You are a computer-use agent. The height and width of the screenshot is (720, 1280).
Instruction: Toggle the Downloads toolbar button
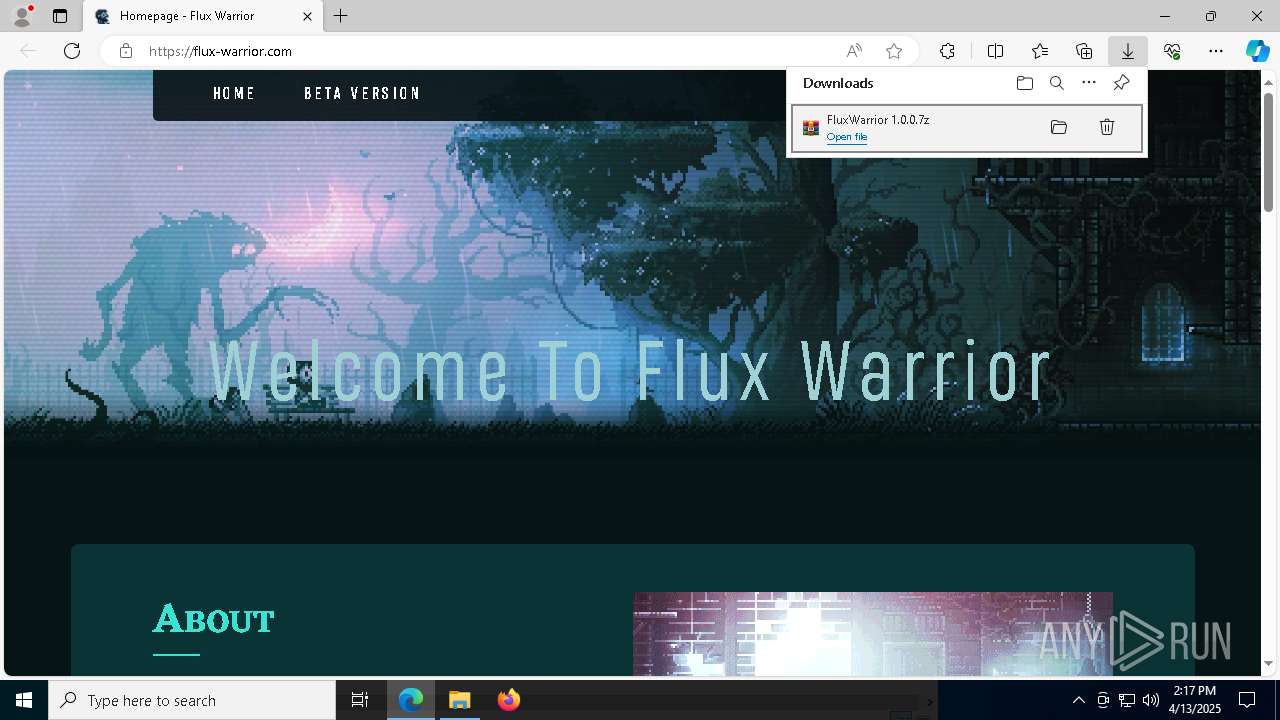pyautogui.click(x=1128, y=51)
